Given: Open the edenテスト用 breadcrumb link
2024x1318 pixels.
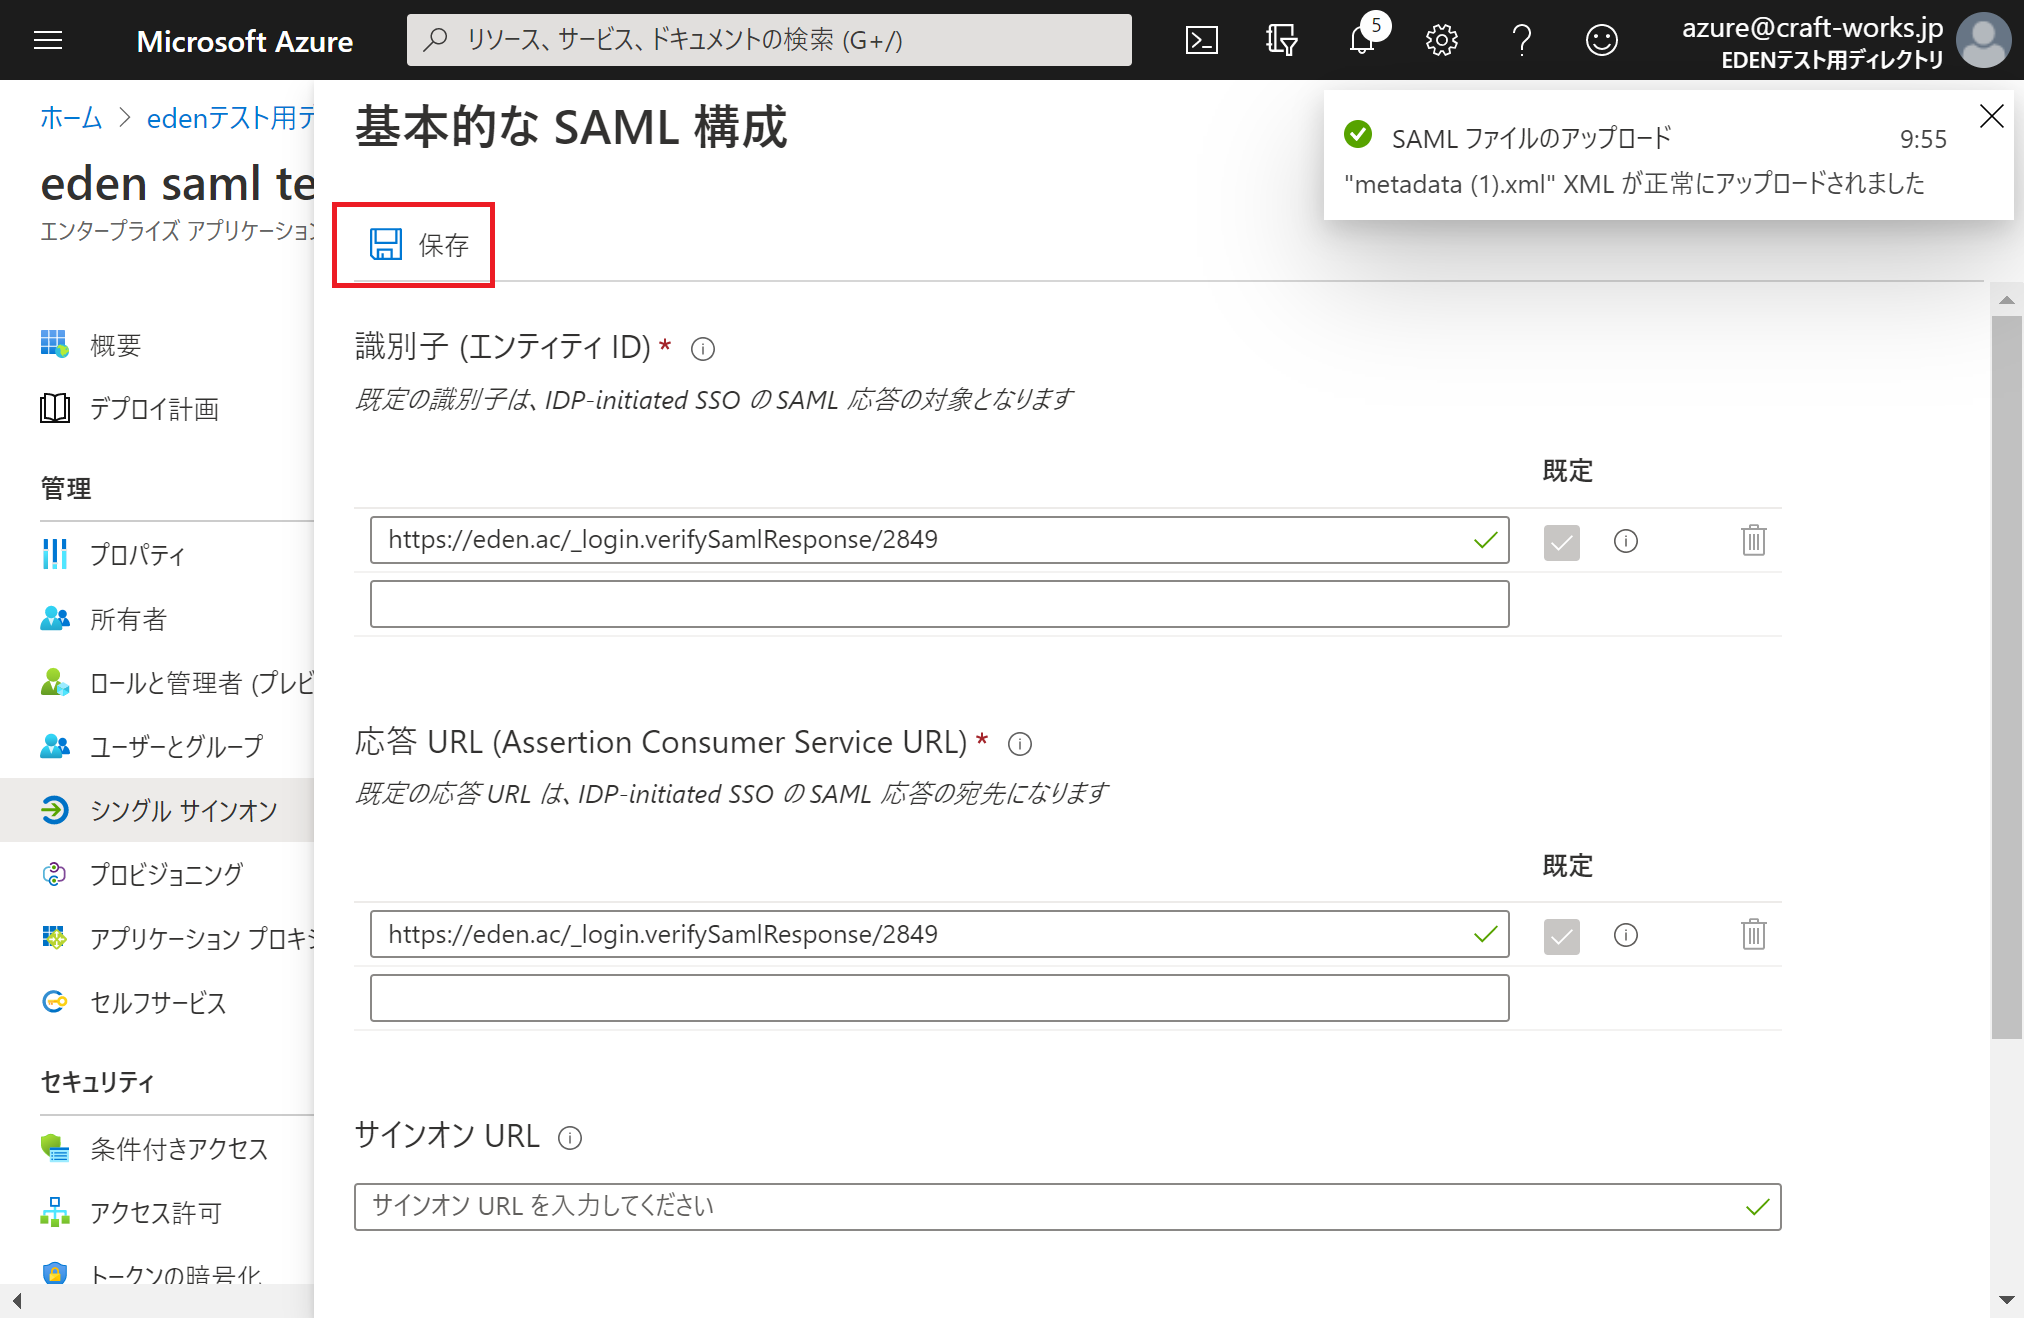Looking at the screenshot, I should point(230,118).
